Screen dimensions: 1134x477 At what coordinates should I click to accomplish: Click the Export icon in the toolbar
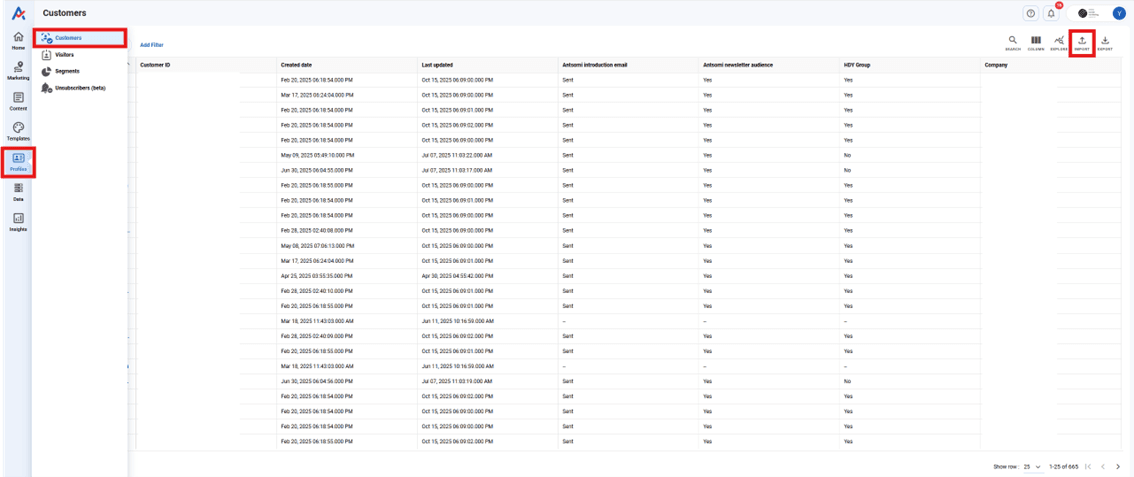[1105, 42]
